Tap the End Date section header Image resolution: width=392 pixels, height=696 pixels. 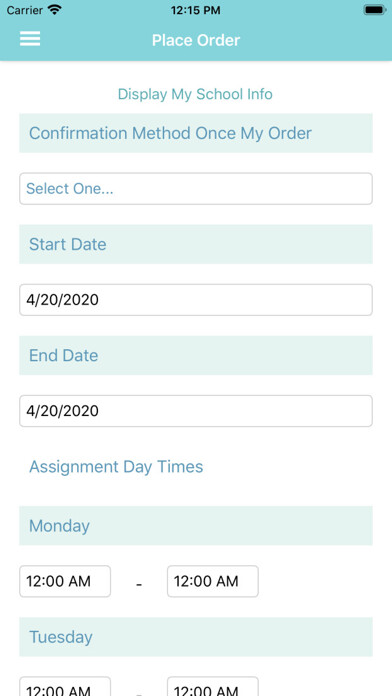(196, 355)
